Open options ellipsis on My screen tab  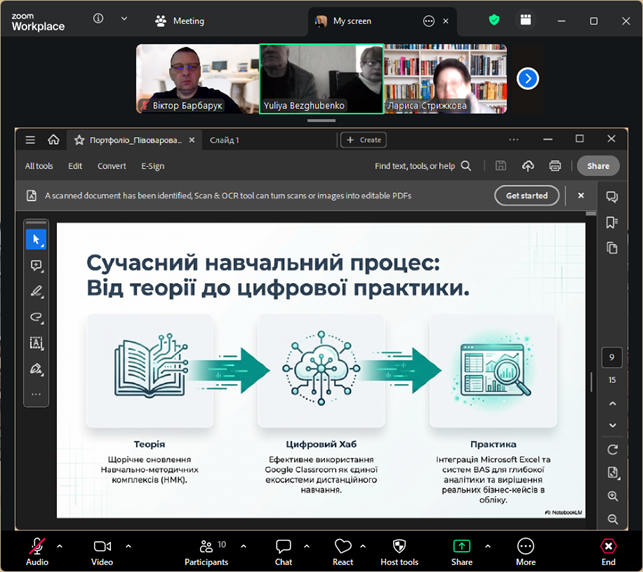point(429,21)
